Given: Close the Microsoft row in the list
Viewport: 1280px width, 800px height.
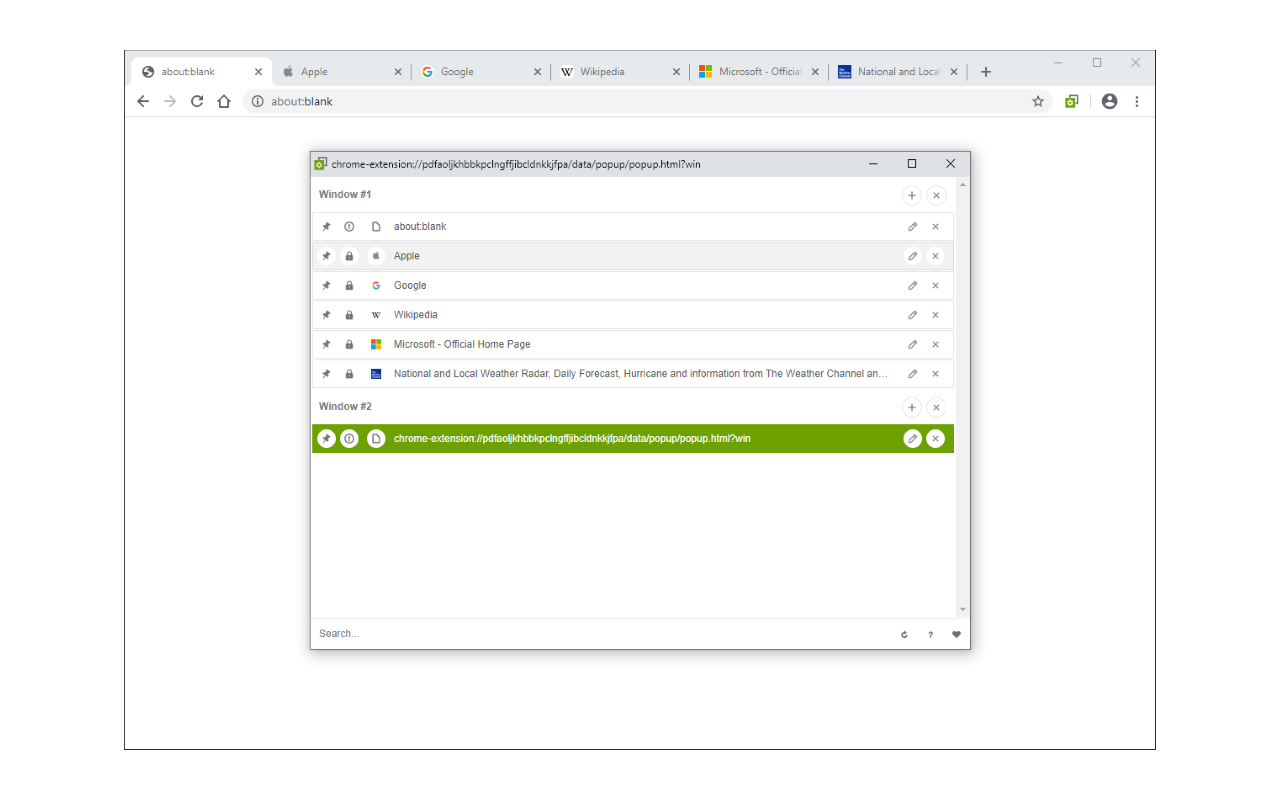Looking at the screenshot, I should [x=935, y=344].
